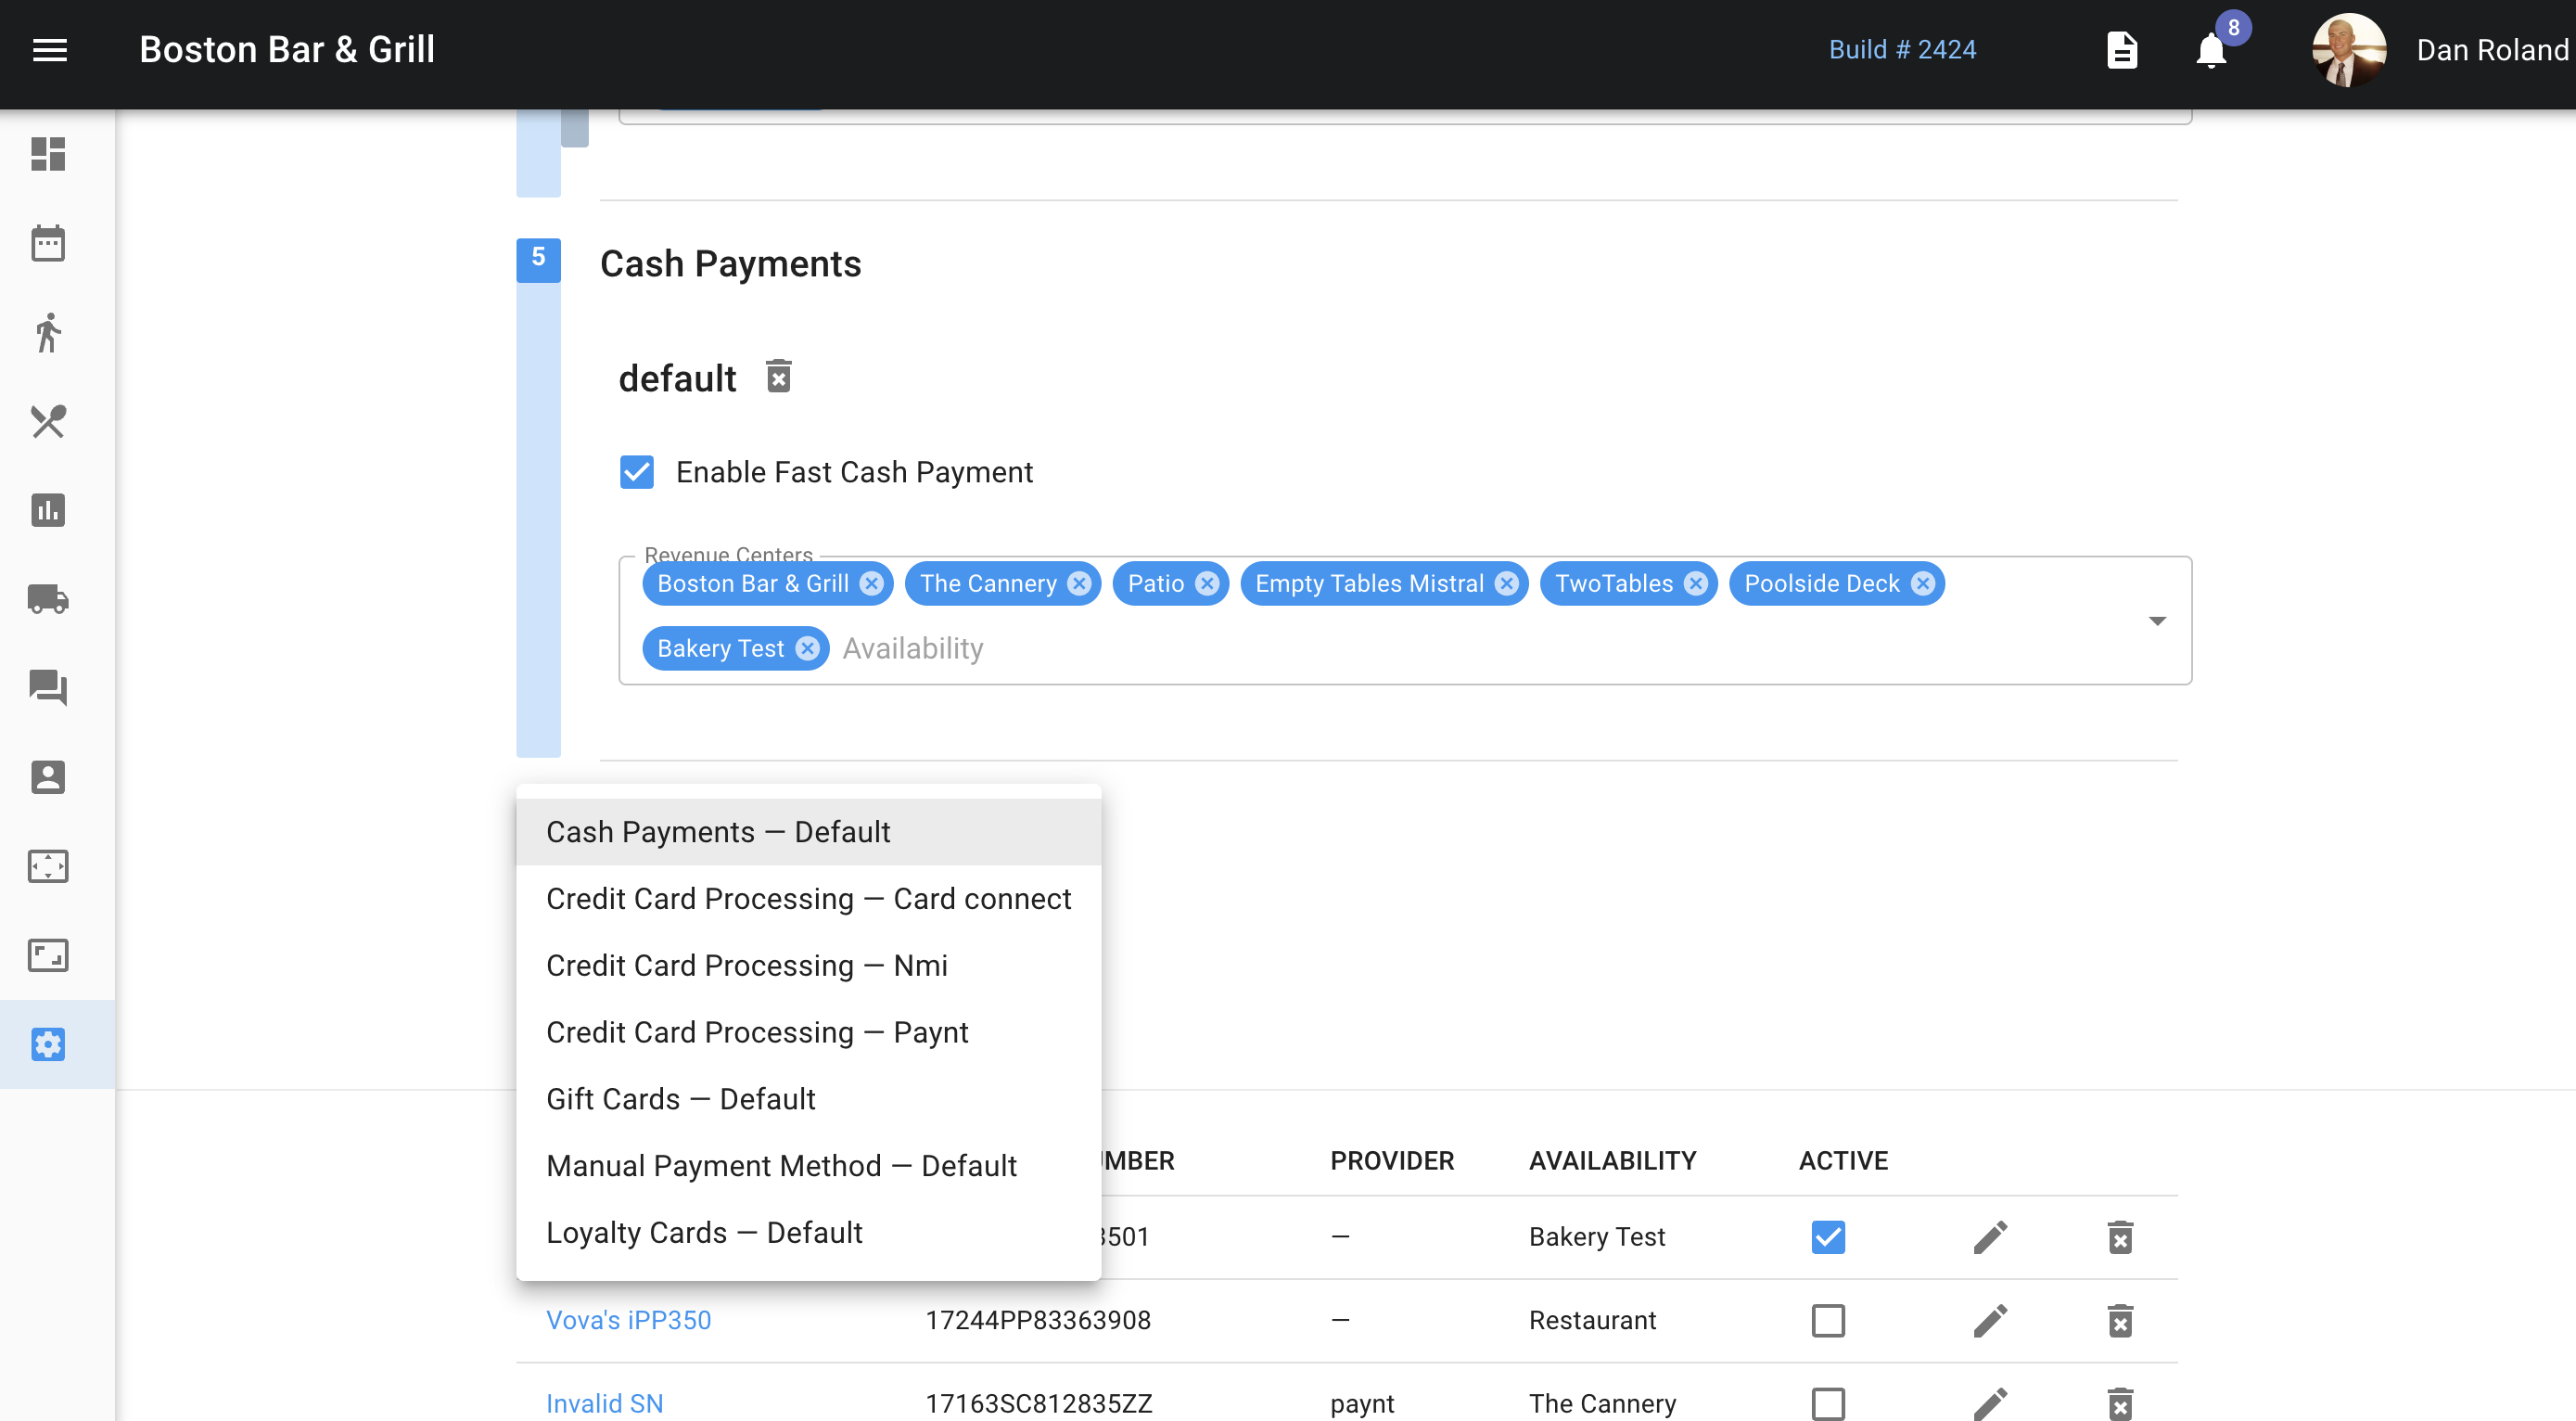Delete the Bakery Test device row
This screenshot has height=1421, width=2576.
point(2120,1237)
